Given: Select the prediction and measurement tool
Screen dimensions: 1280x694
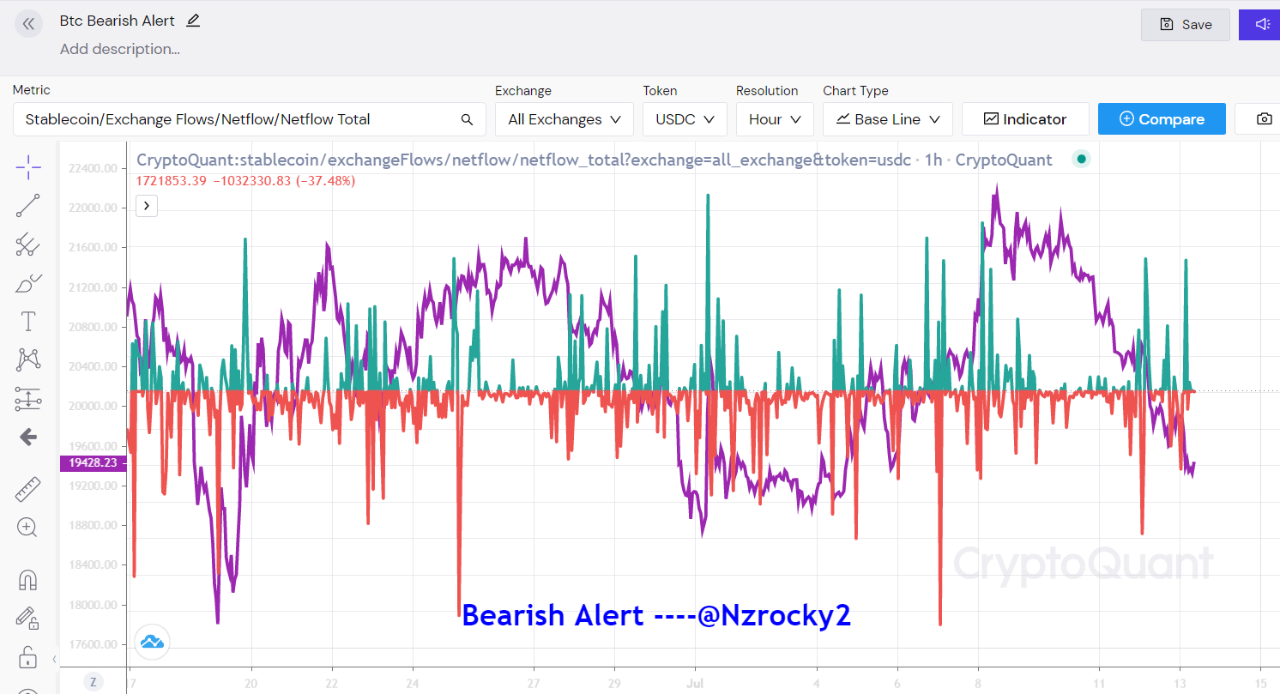Looking at the screenshot, I should (x=28, y=399).
